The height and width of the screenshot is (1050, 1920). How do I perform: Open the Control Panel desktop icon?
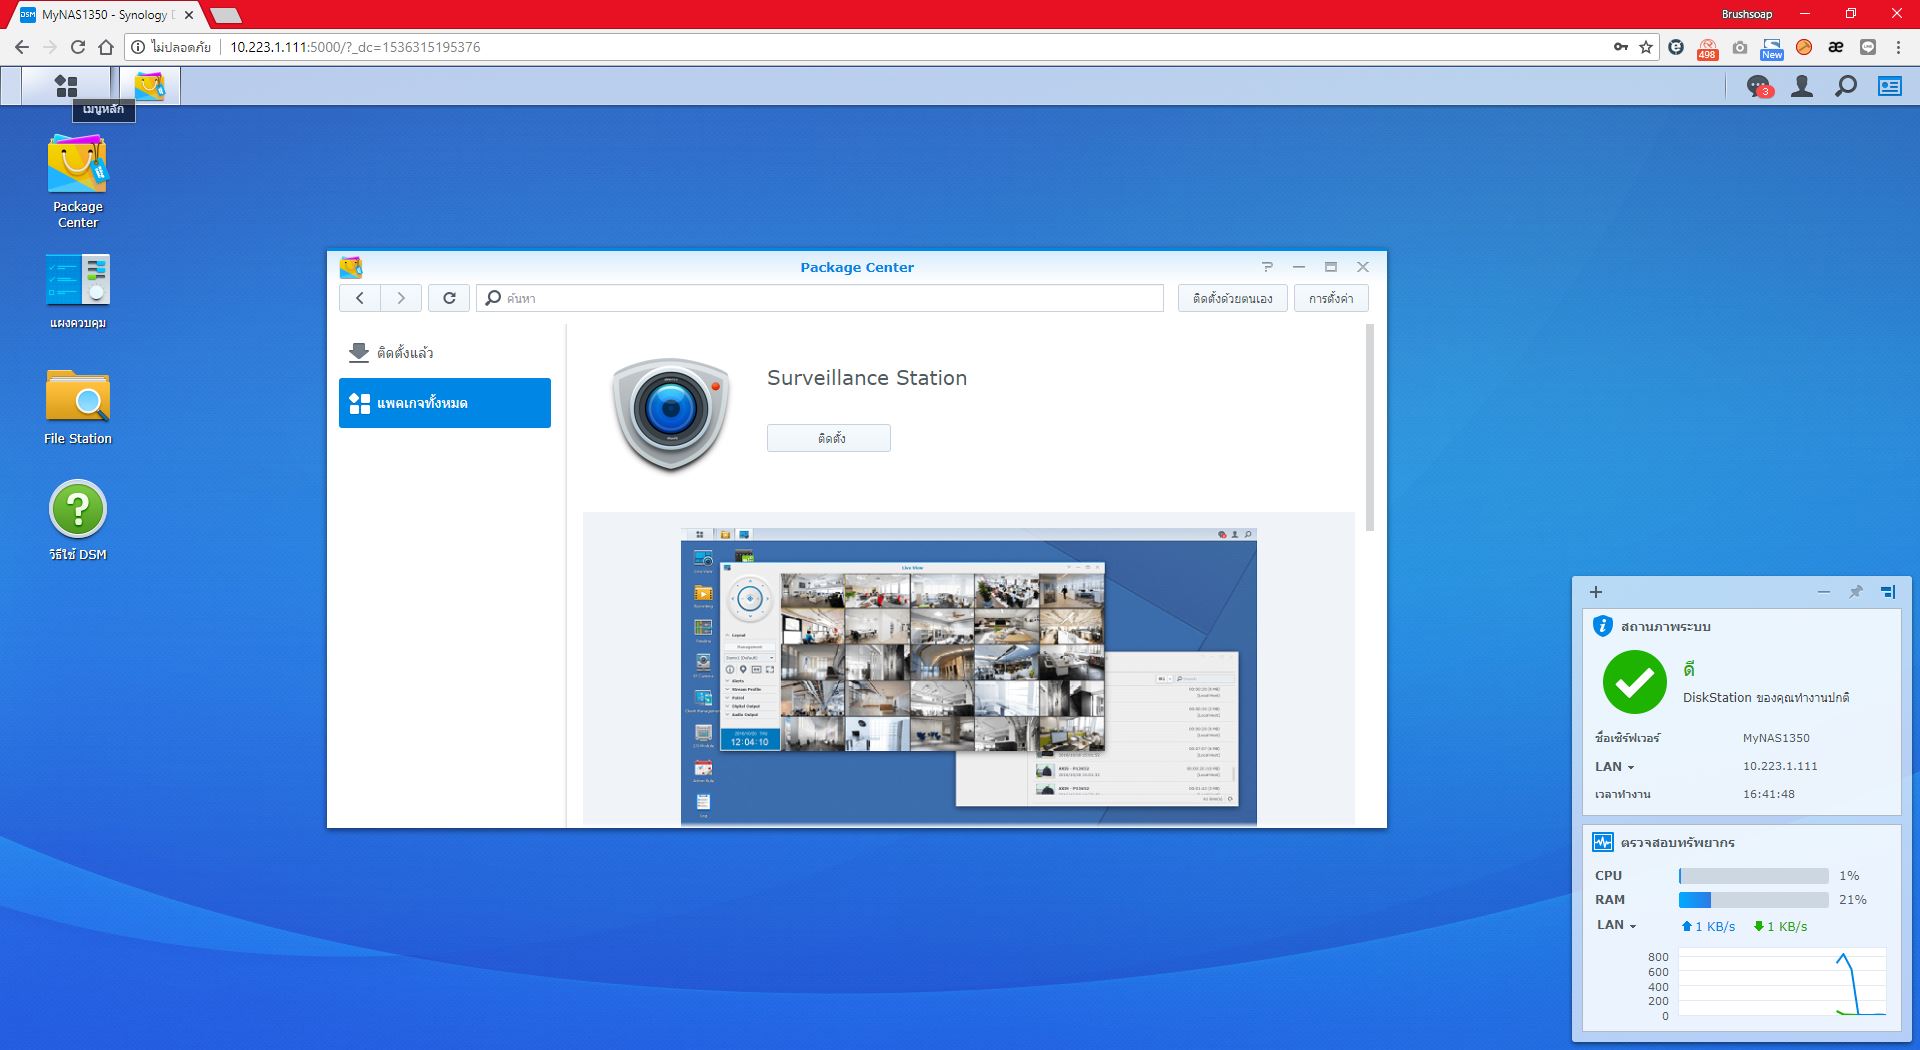point(78,291)
